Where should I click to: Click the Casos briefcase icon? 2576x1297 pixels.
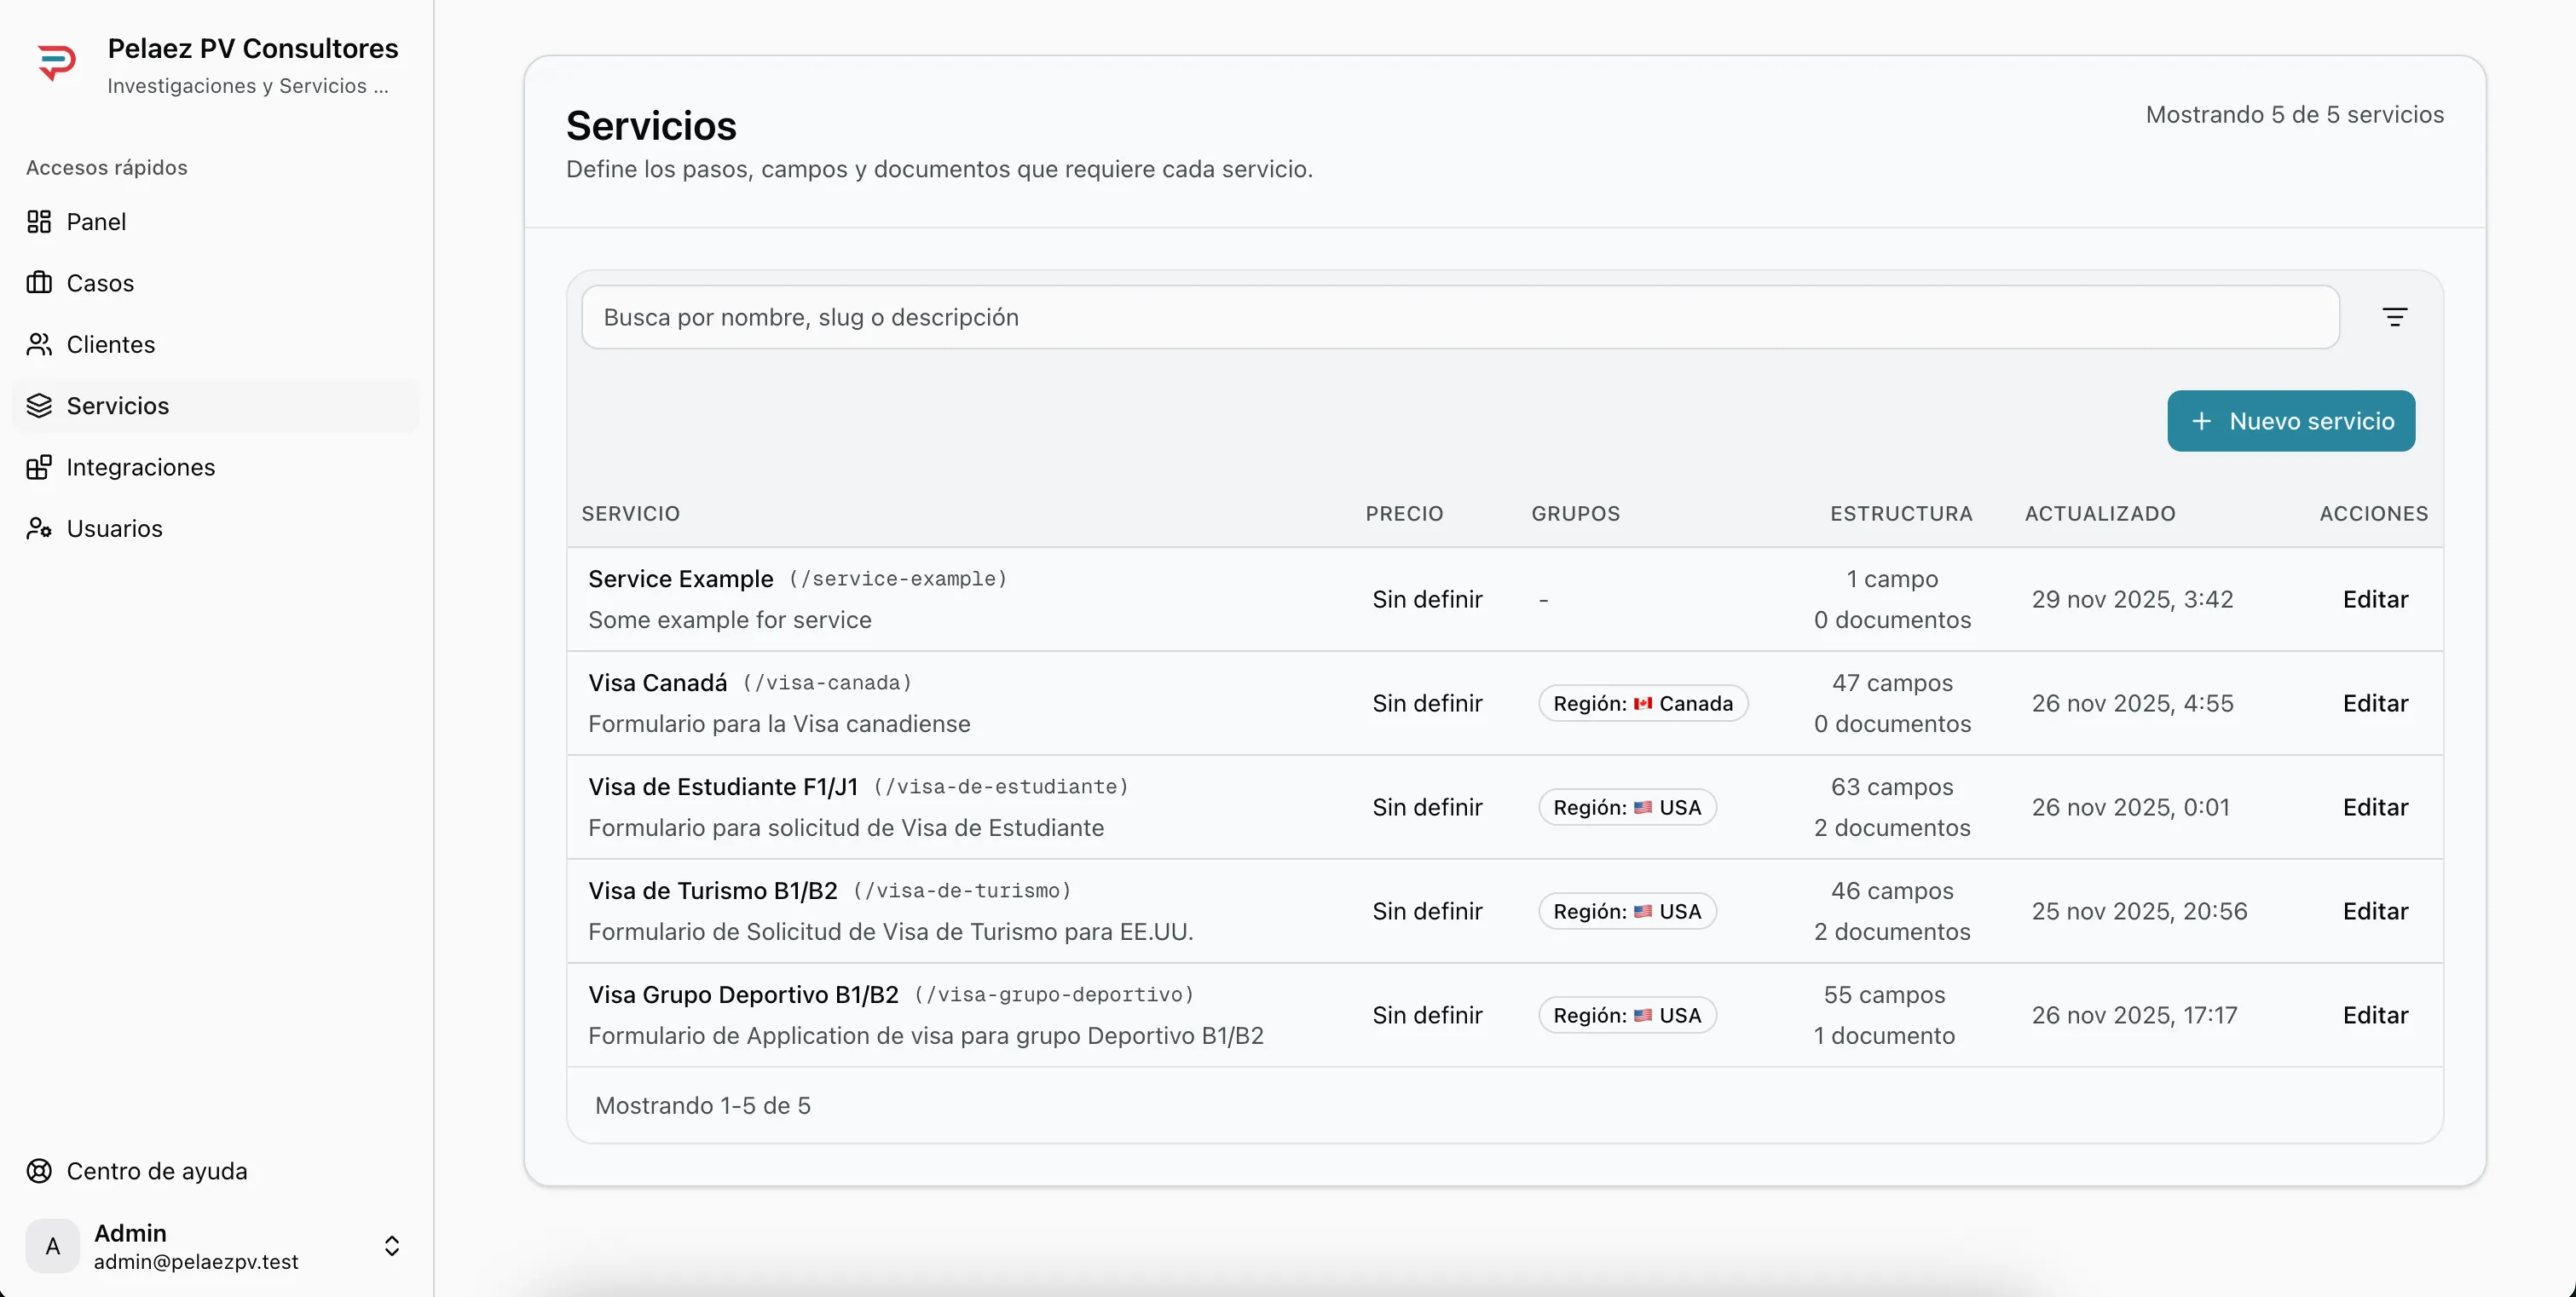point(39,283)
